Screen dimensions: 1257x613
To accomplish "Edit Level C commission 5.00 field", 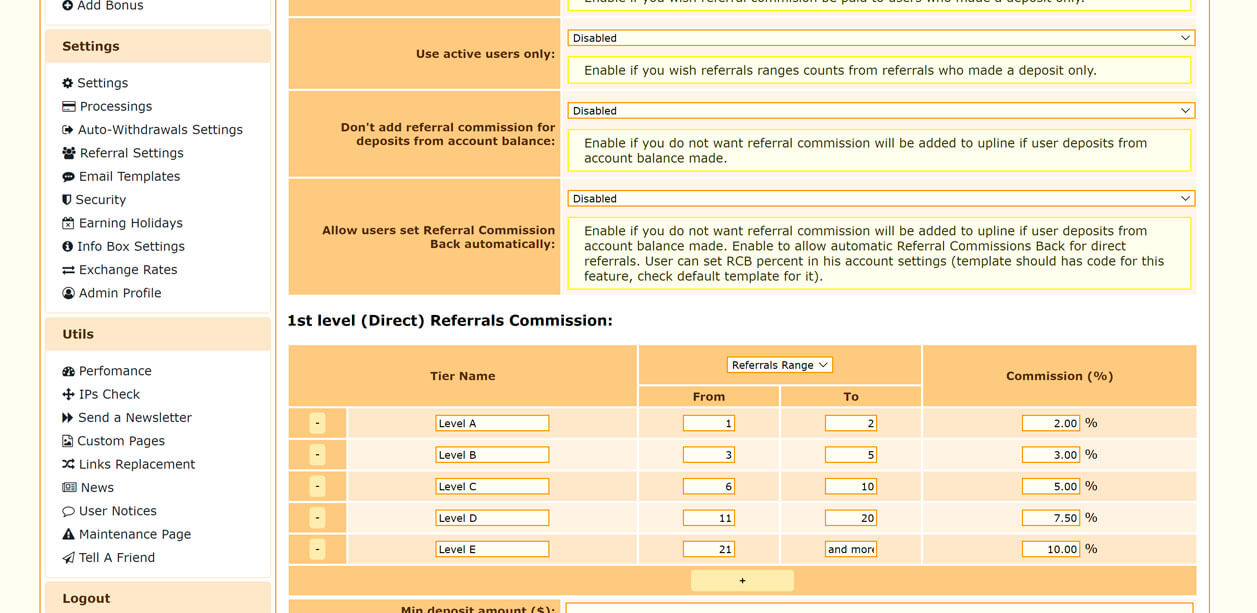I will tap(1051, 487).
